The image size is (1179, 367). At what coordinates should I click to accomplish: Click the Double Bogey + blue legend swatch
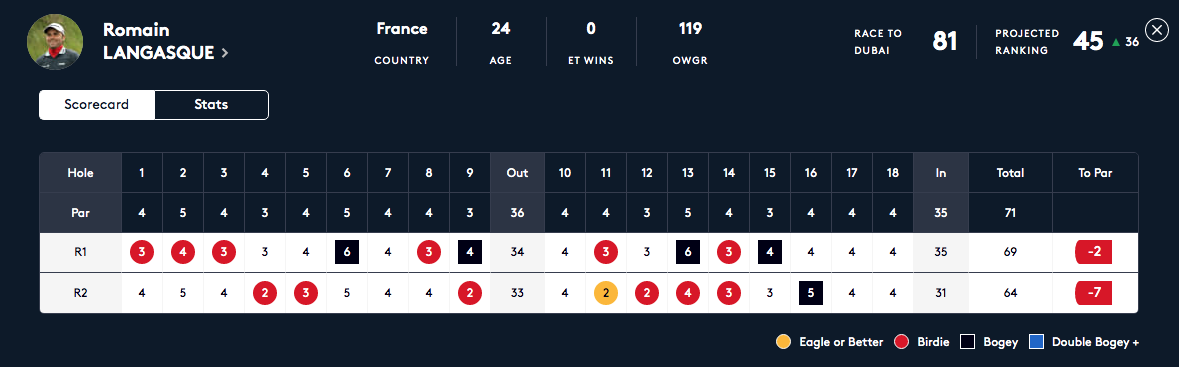[x=1036, y=342]
